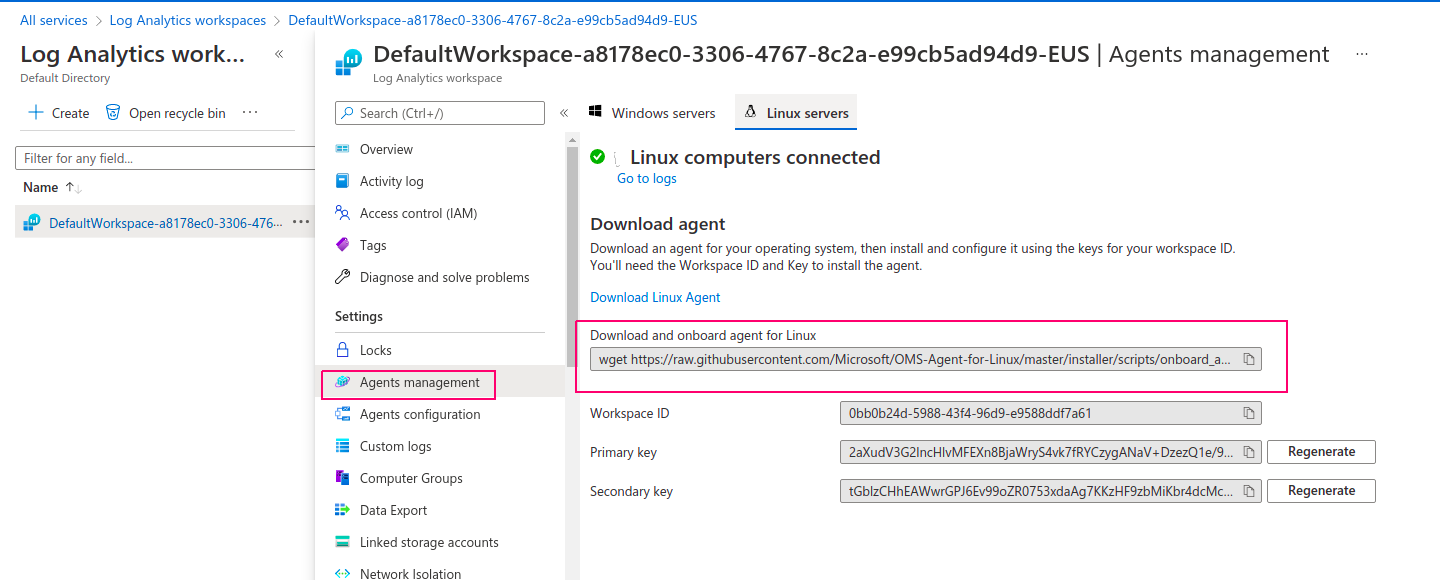Follow the Go to logs link
Viewport: 1440px width, 580px height.
point(647,178)
